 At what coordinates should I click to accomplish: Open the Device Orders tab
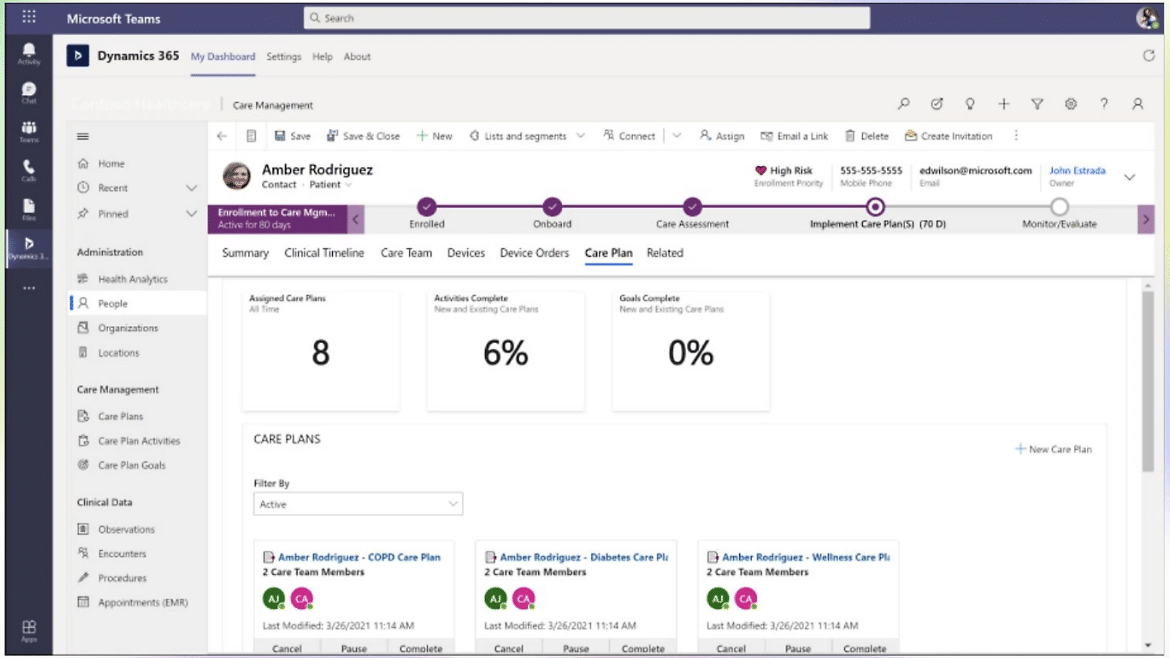point(534,253)
